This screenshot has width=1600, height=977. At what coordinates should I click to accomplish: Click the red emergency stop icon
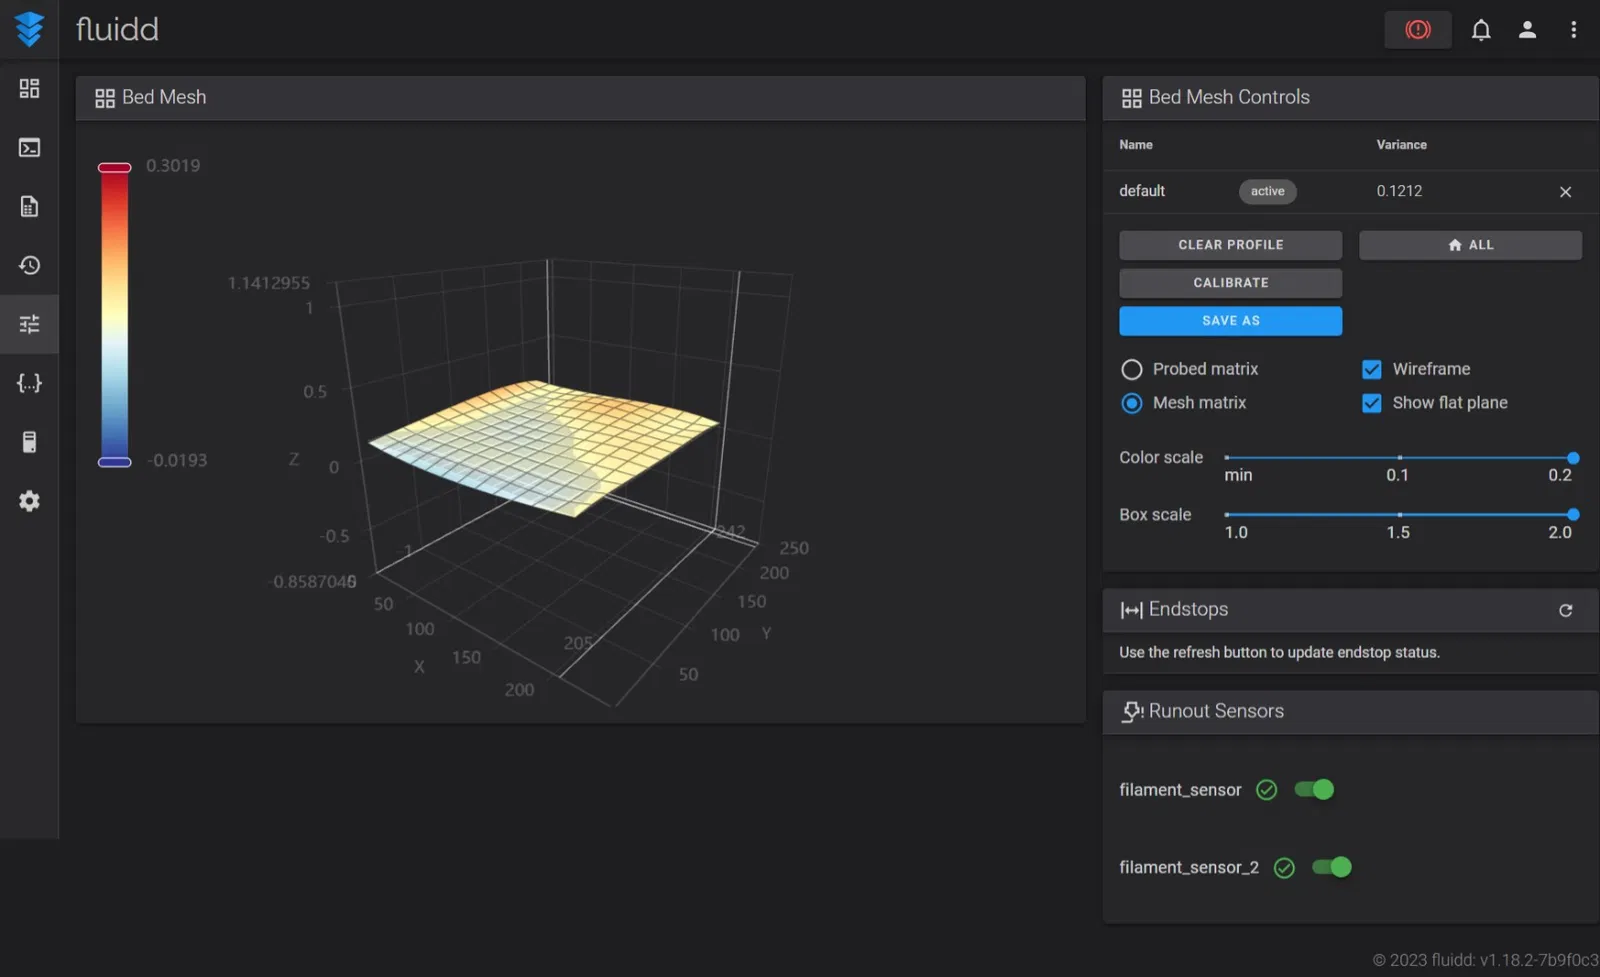pos(1417,30)
